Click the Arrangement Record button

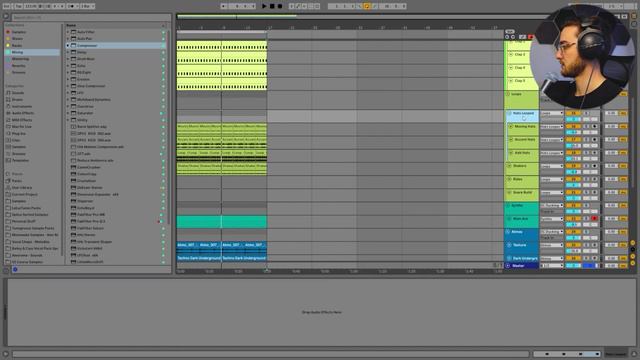[x=280, y=6]
